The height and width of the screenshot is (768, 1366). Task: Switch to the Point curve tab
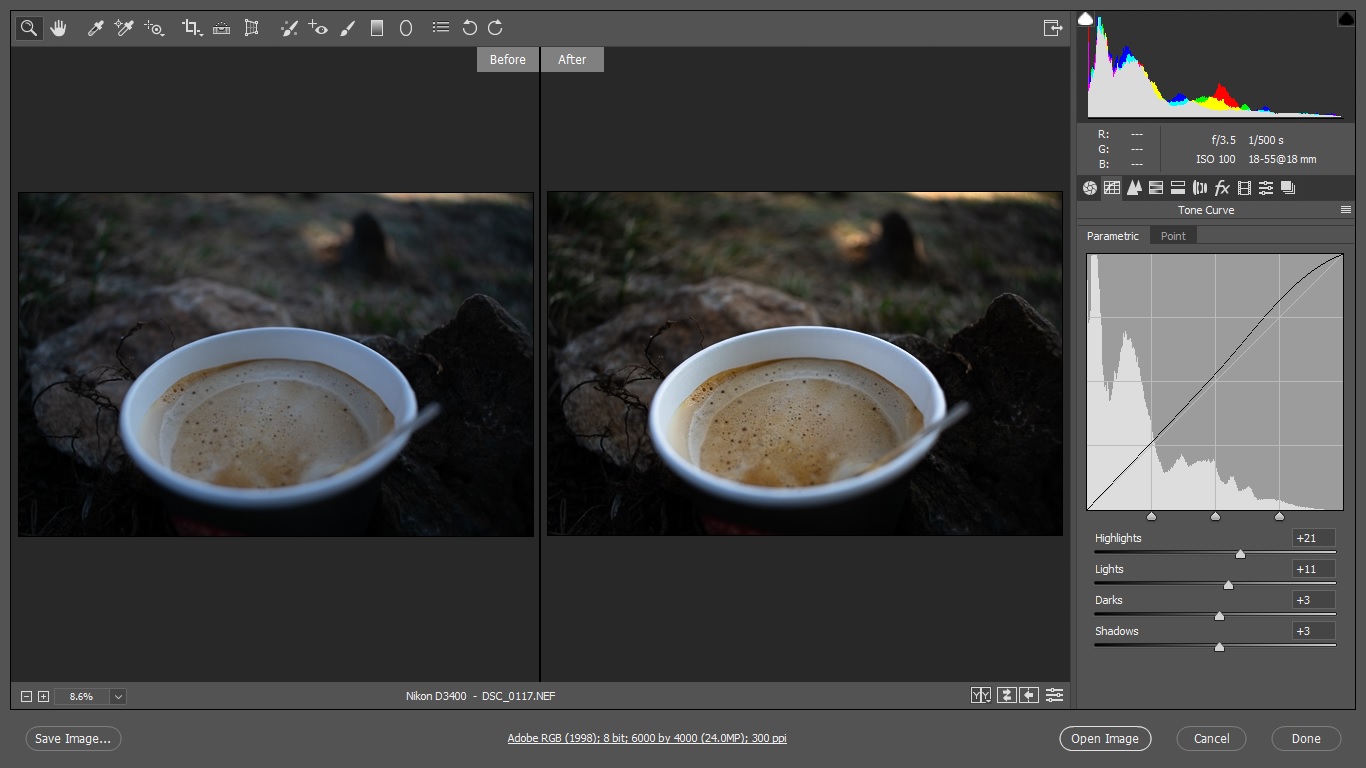(1173, 236)
